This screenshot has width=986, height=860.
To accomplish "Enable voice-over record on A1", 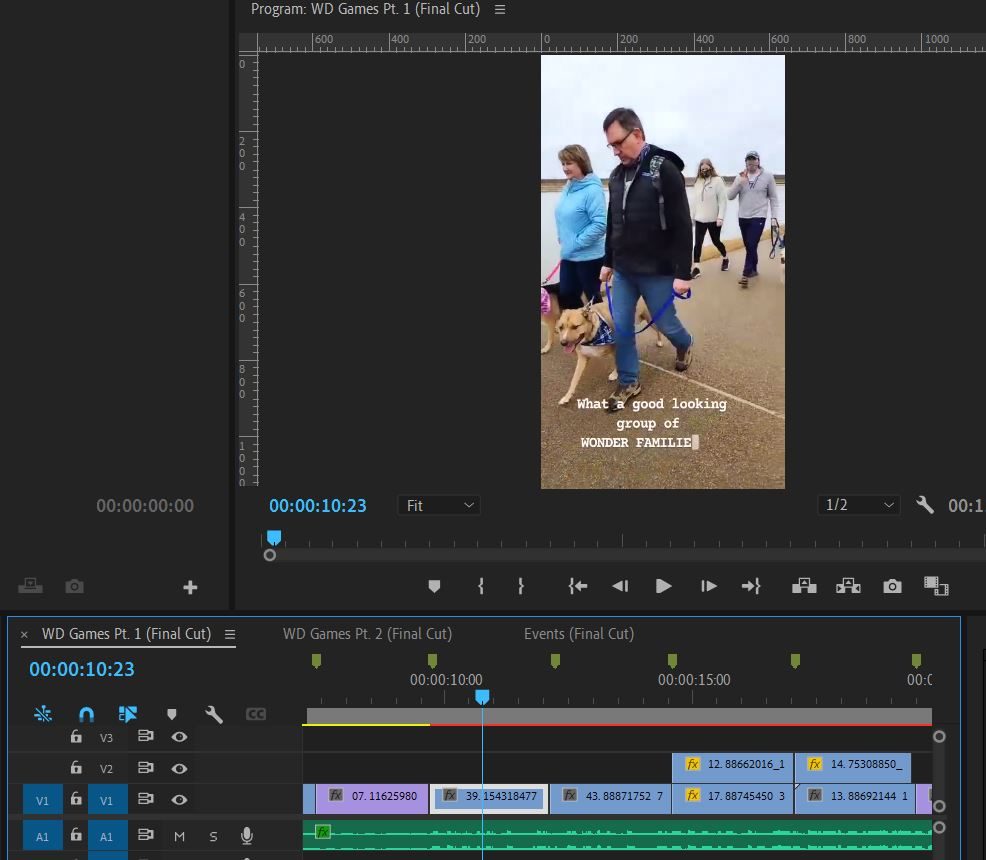I will [x=247, y=835].
